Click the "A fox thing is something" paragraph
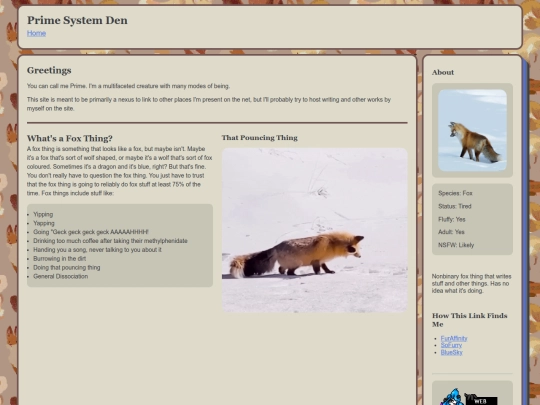The width and height of the screenshot is (540, 405). coord(120,171)
